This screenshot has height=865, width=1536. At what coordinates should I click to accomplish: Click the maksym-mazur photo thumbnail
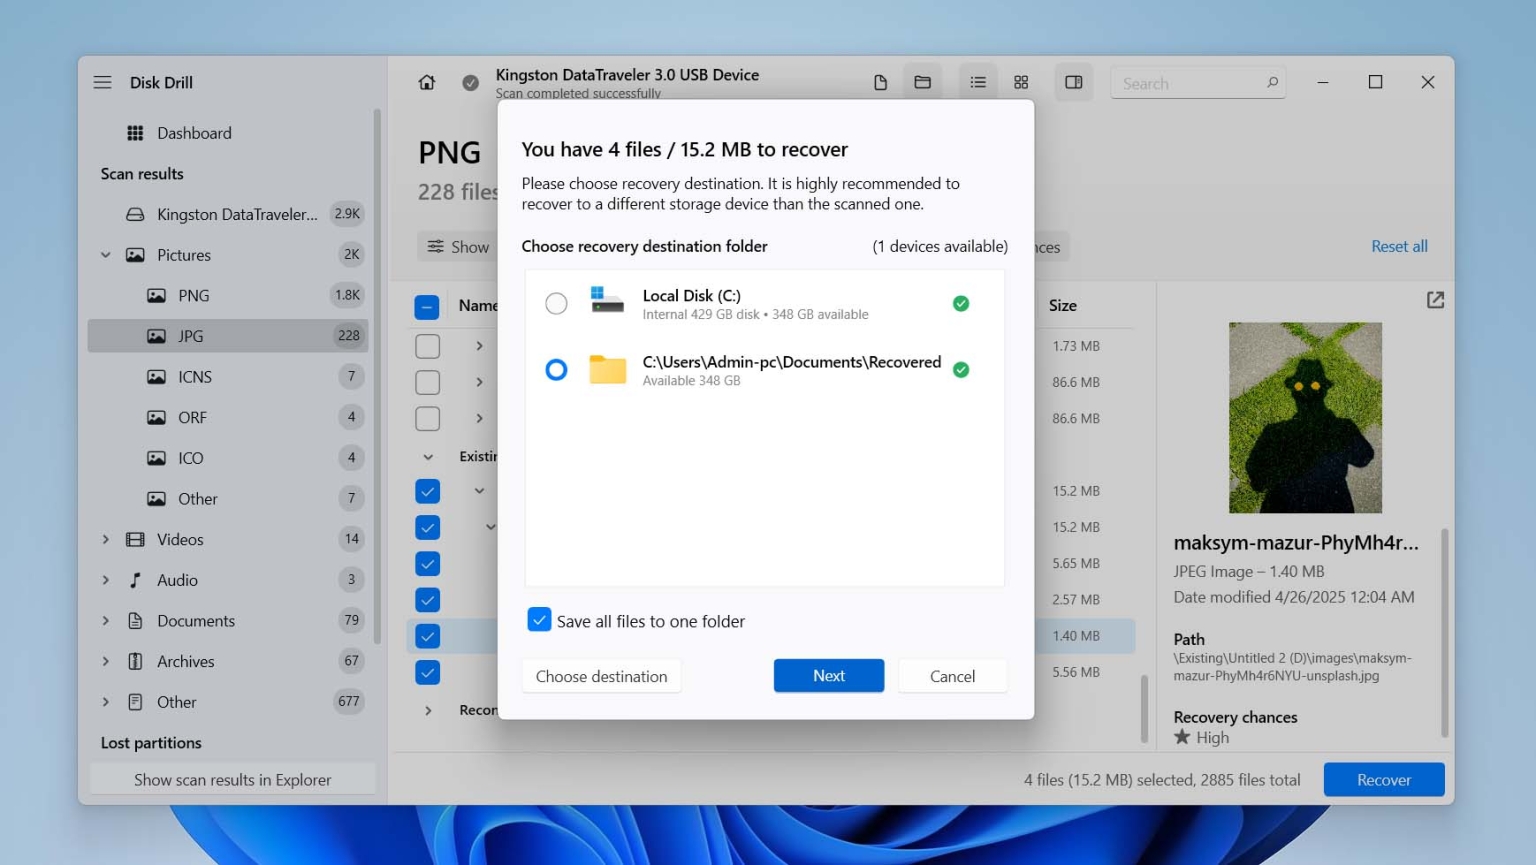click(x=1303, y=417)
